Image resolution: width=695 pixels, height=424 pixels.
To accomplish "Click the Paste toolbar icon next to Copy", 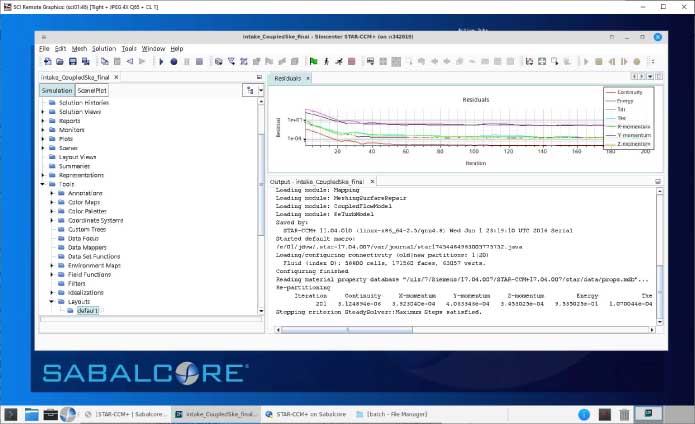I will click(x=117, y=62).
